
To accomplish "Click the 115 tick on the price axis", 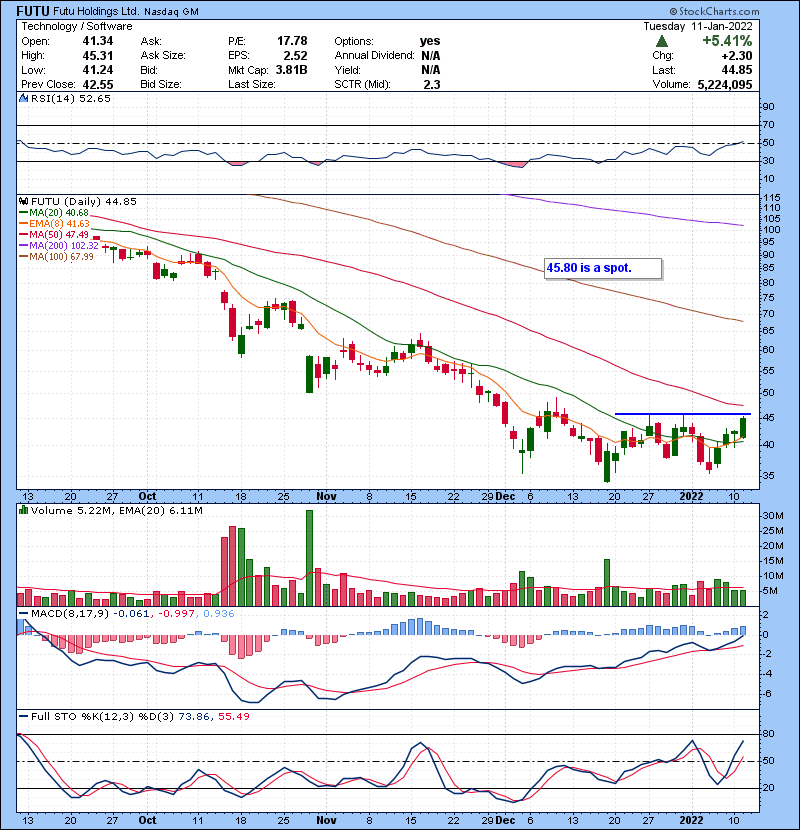I will [x=771, y=198].
